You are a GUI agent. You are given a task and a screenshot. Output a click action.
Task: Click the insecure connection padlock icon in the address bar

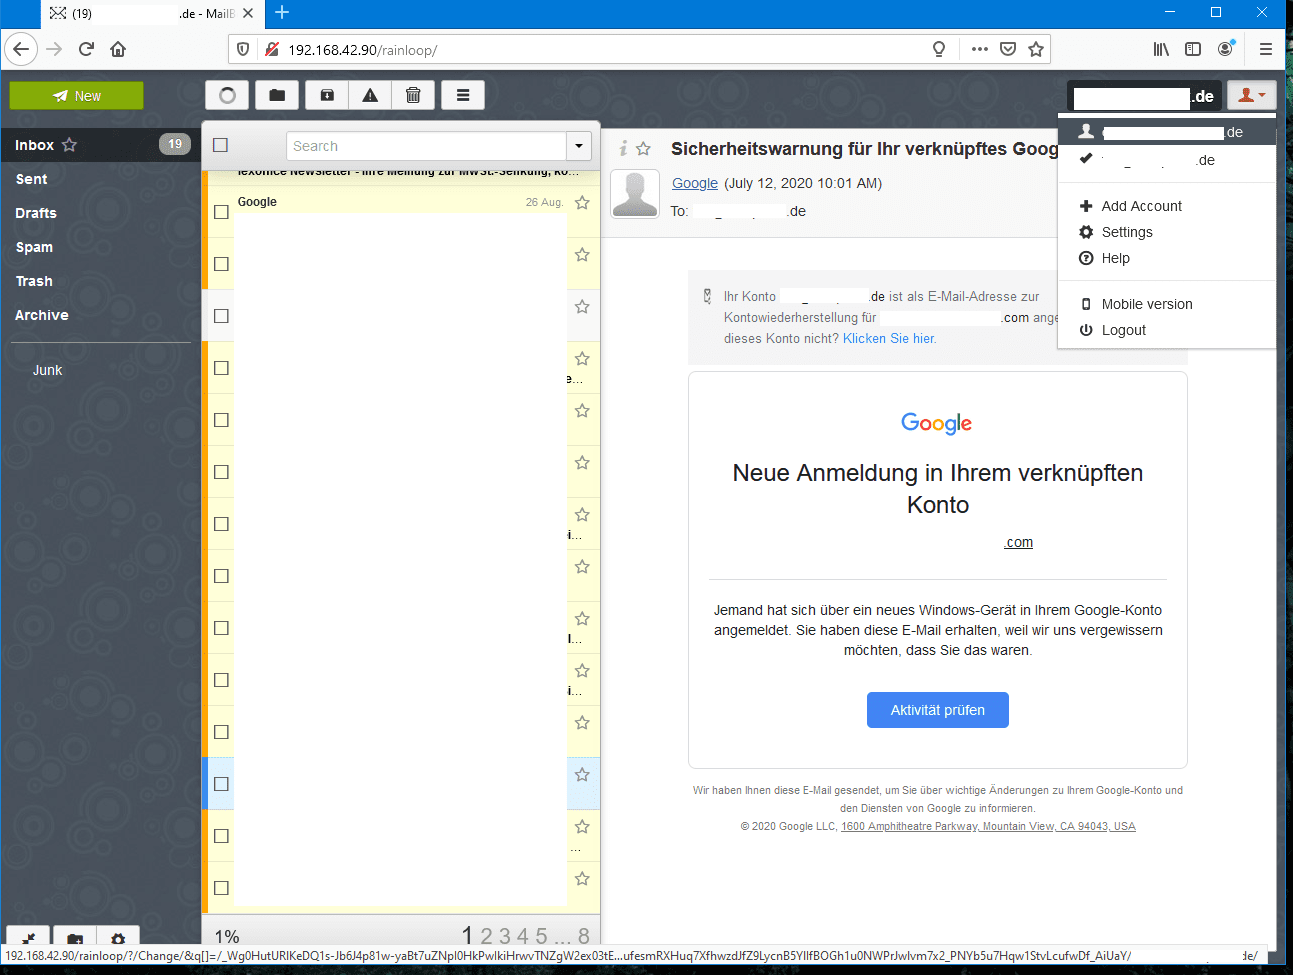pos(271,49)
